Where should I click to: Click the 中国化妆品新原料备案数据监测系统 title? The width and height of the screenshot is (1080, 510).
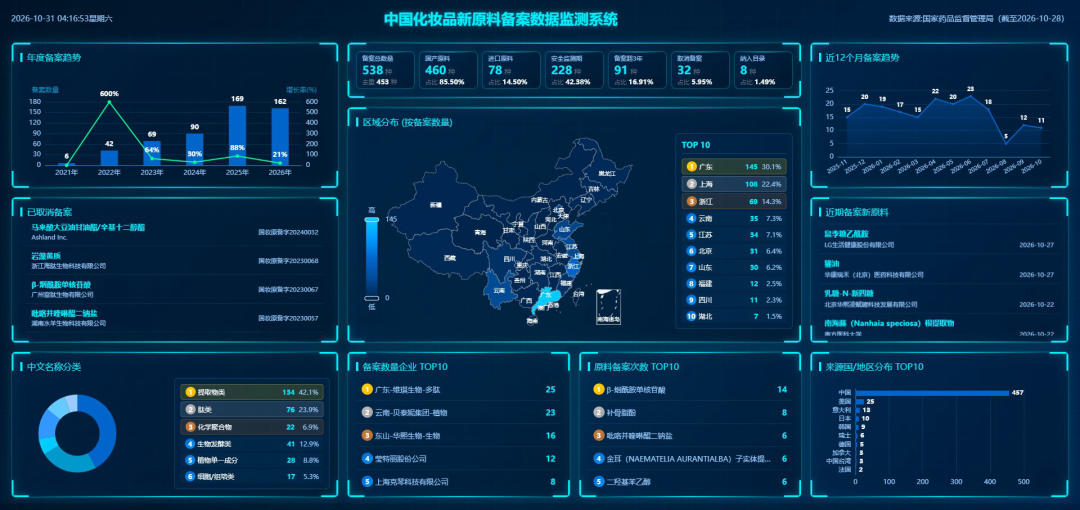[501, 19]
